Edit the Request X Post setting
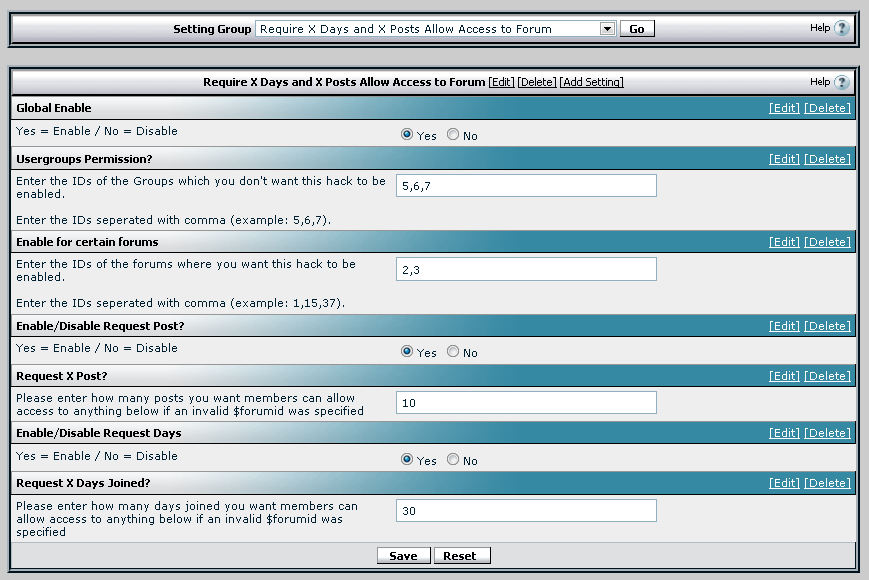Viewport: 869px width, 580px height. pyautogui.click(x=784, y=376)
